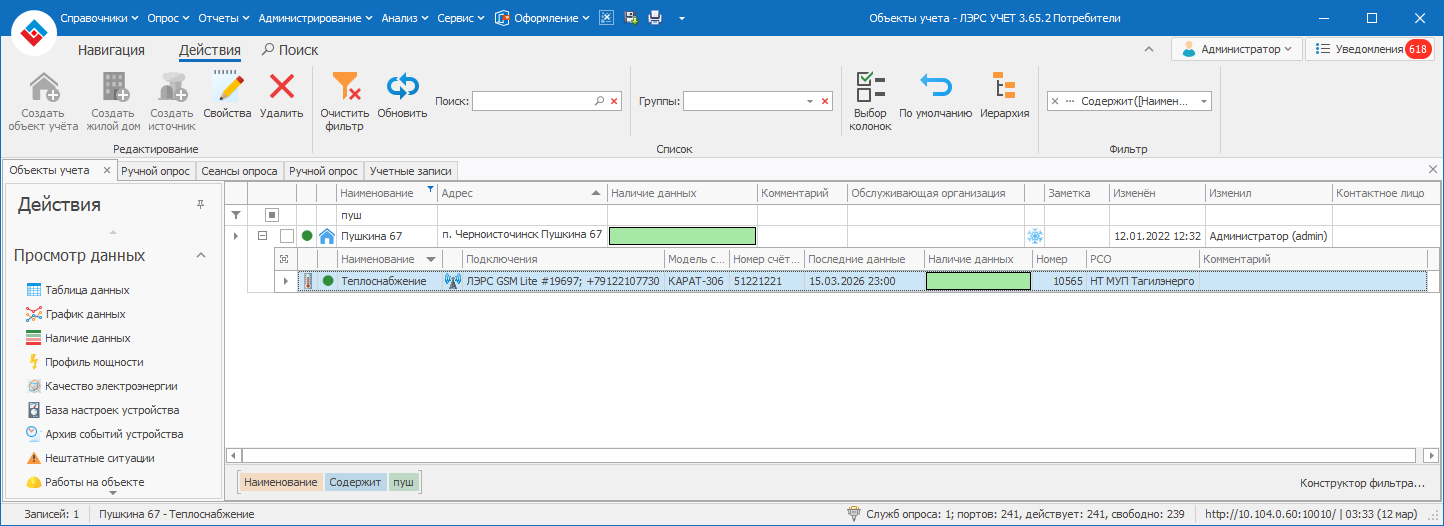
Task: Tick the checkbox for the Пушкина 67 row
Action: [287, 236]
